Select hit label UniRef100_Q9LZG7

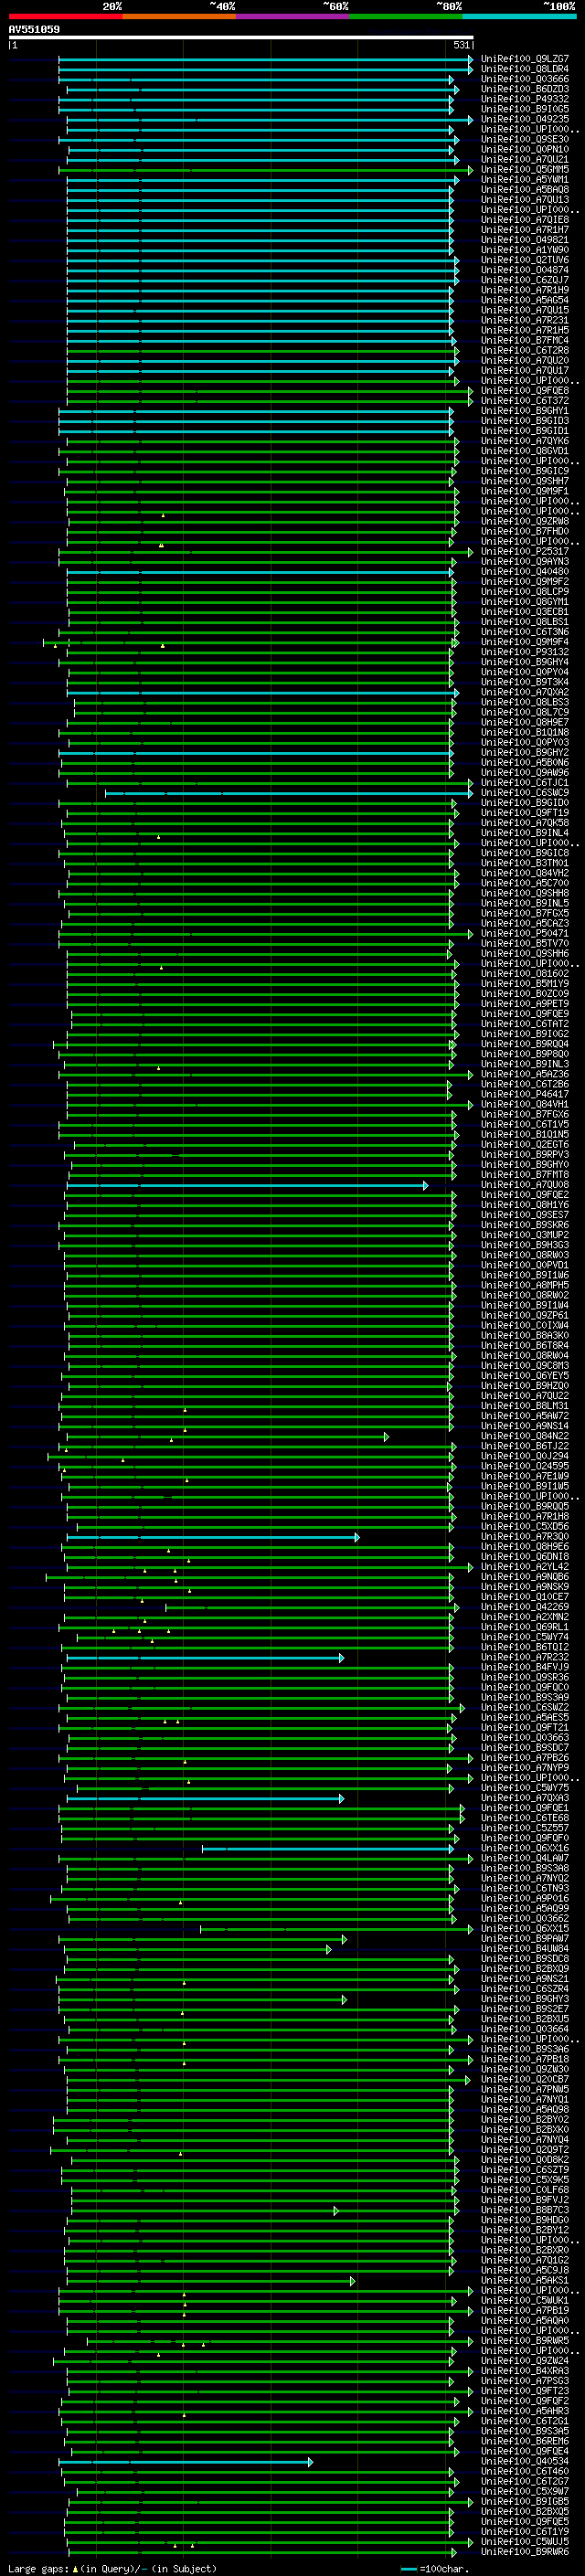[x=525, y=60]
